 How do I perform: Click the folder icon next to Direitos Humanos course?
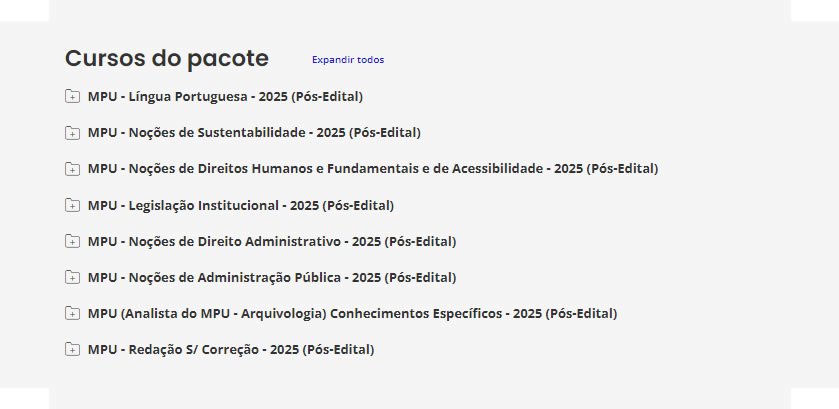tap(72, 169)
